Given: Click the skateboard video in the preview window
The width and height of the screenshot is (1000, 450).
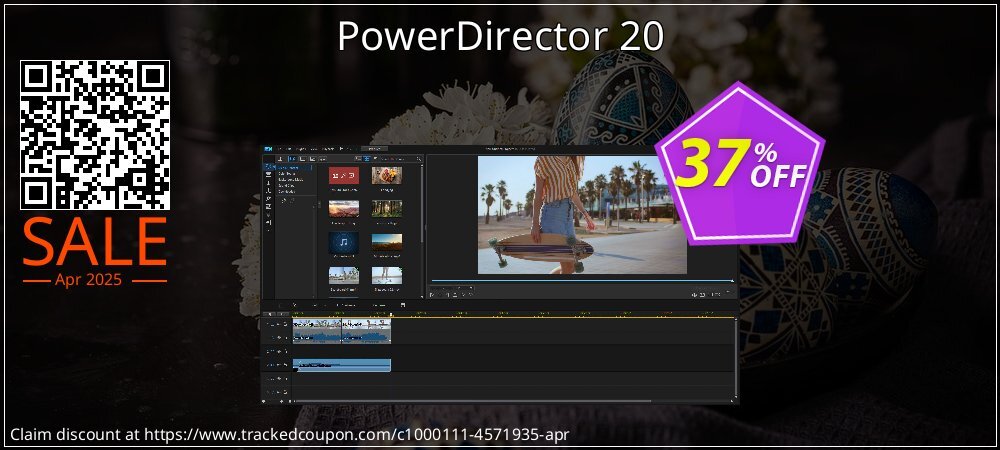Looking at the screenshot, I should (x=582, y=215).
